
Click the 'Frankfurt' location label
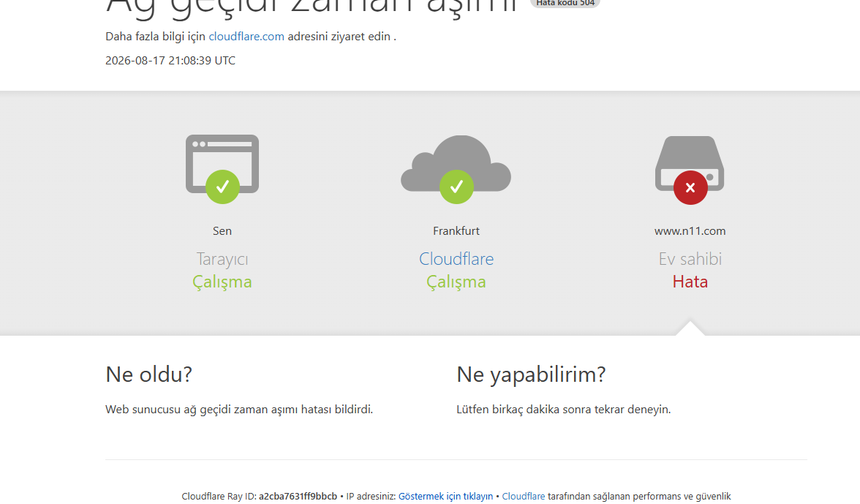[456, 231]
